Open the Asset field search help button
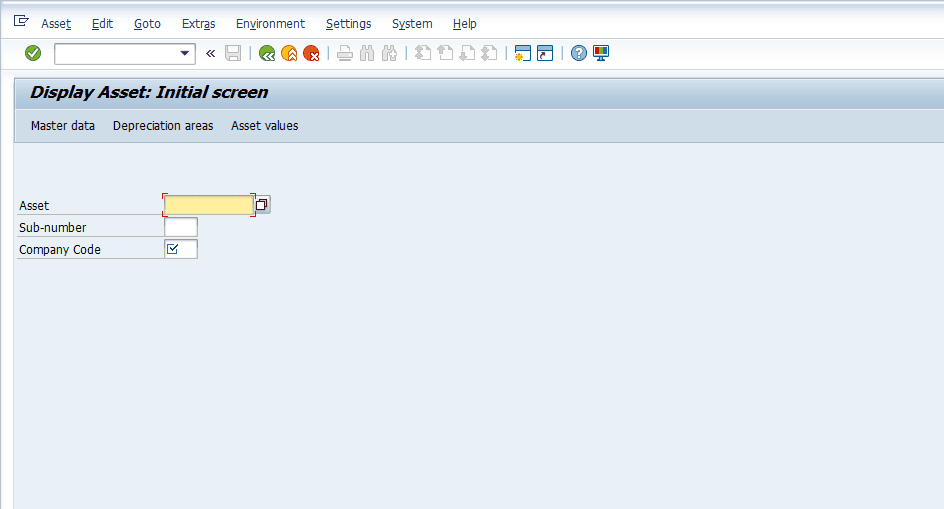Image resolution: width=944 pixels, height=509 pixels. pyautogui.click(x=262, y=205)
